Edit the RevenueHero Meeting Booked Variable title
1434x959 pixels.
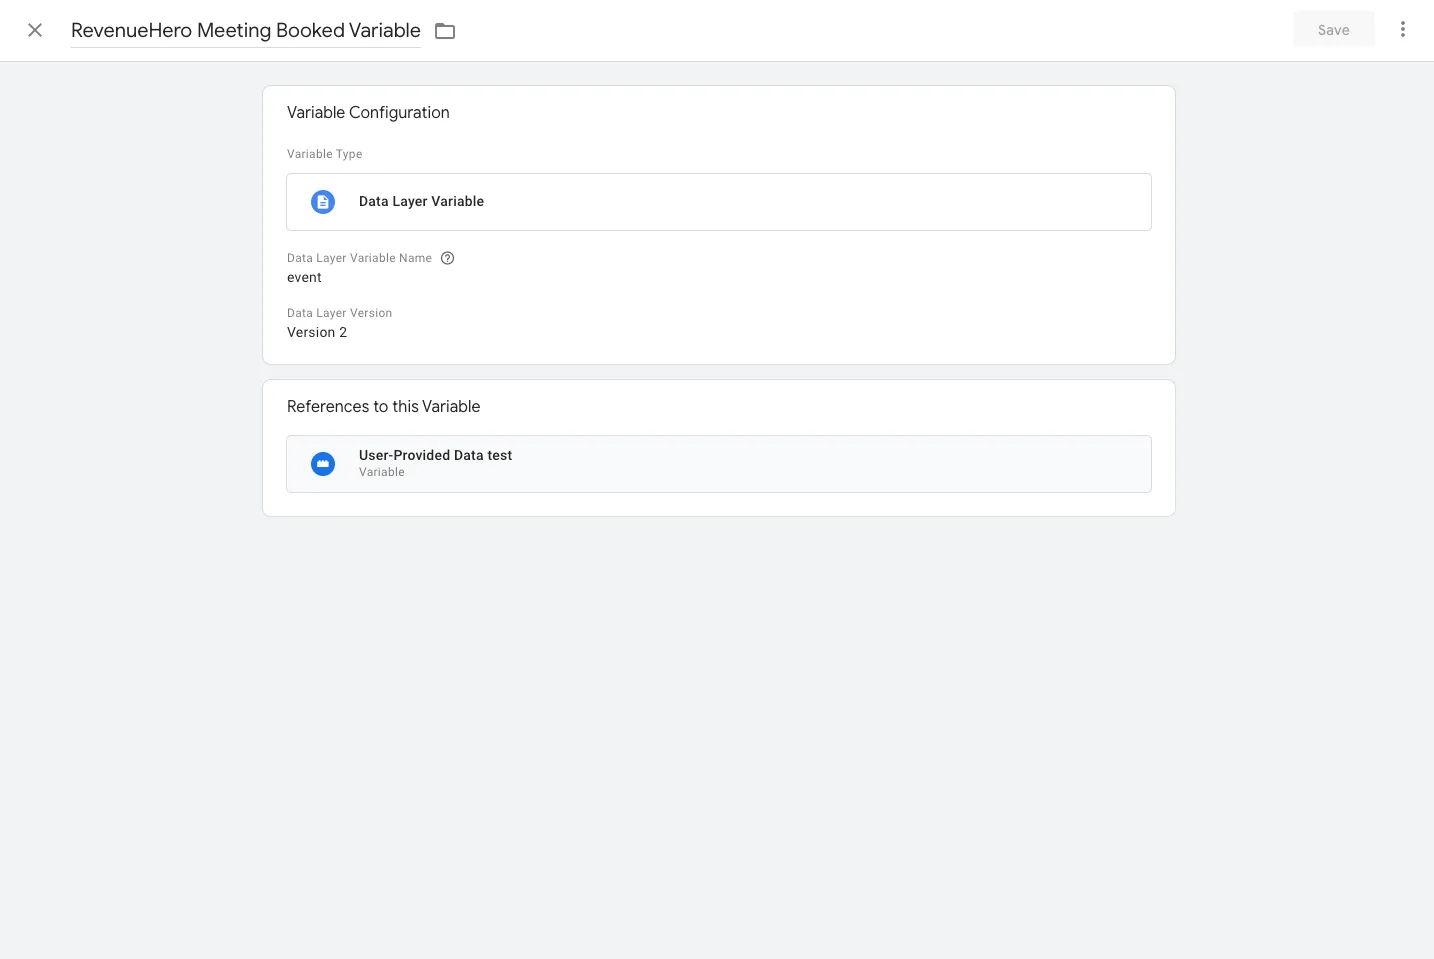pos(246,30)
